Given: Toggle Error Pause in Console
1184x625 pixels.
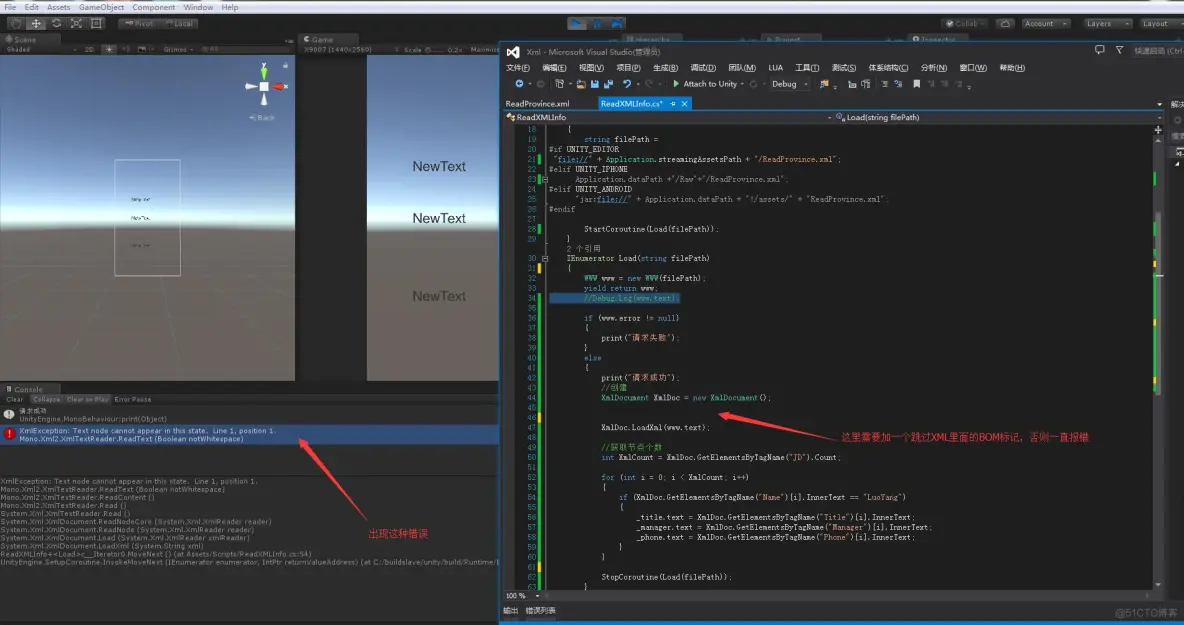Looking at the screenshot, I should coord(133,399).
